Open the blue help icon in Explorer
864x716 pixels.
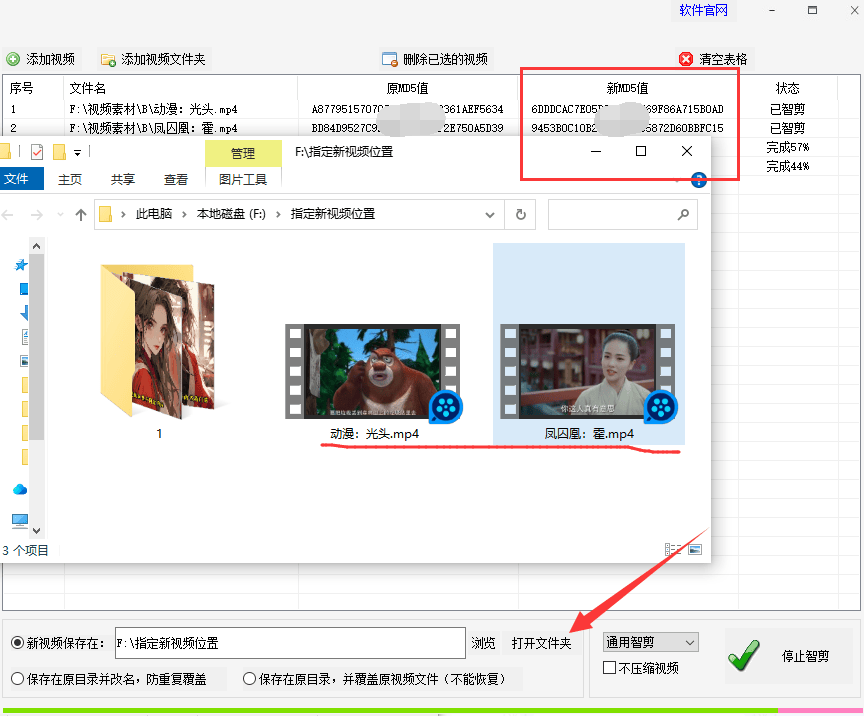699,180
